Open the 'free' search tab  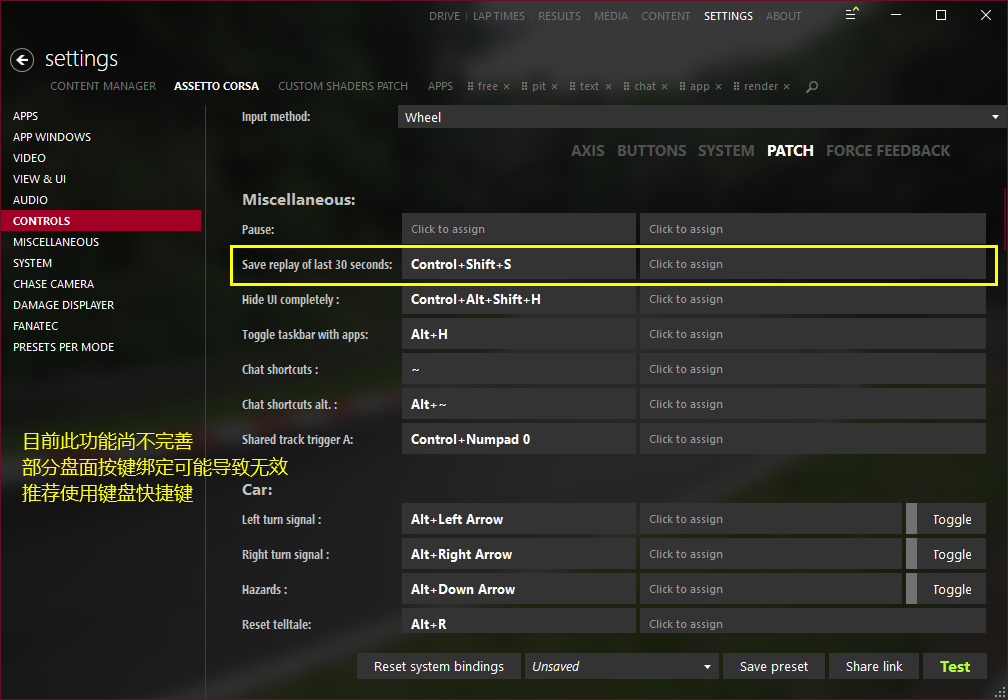[487, 86]
